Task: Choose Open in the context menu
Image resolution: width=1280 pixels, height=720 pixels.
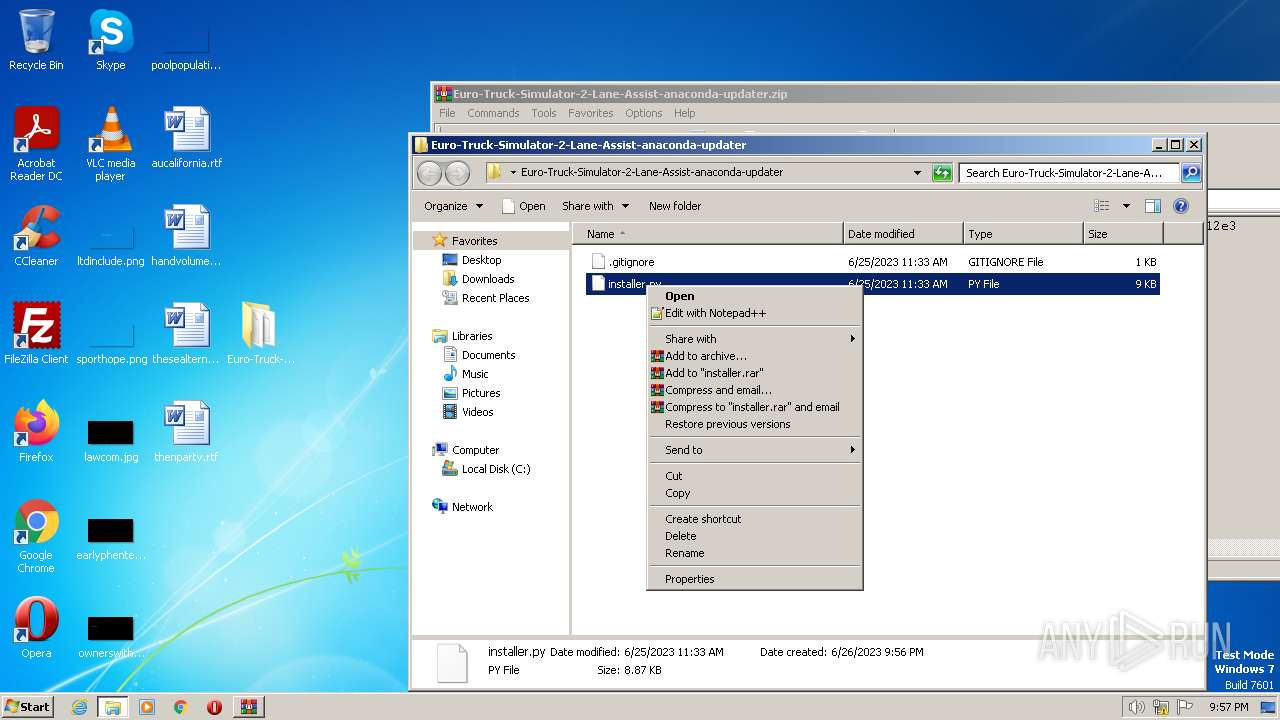Action: [x=755, y=296]
